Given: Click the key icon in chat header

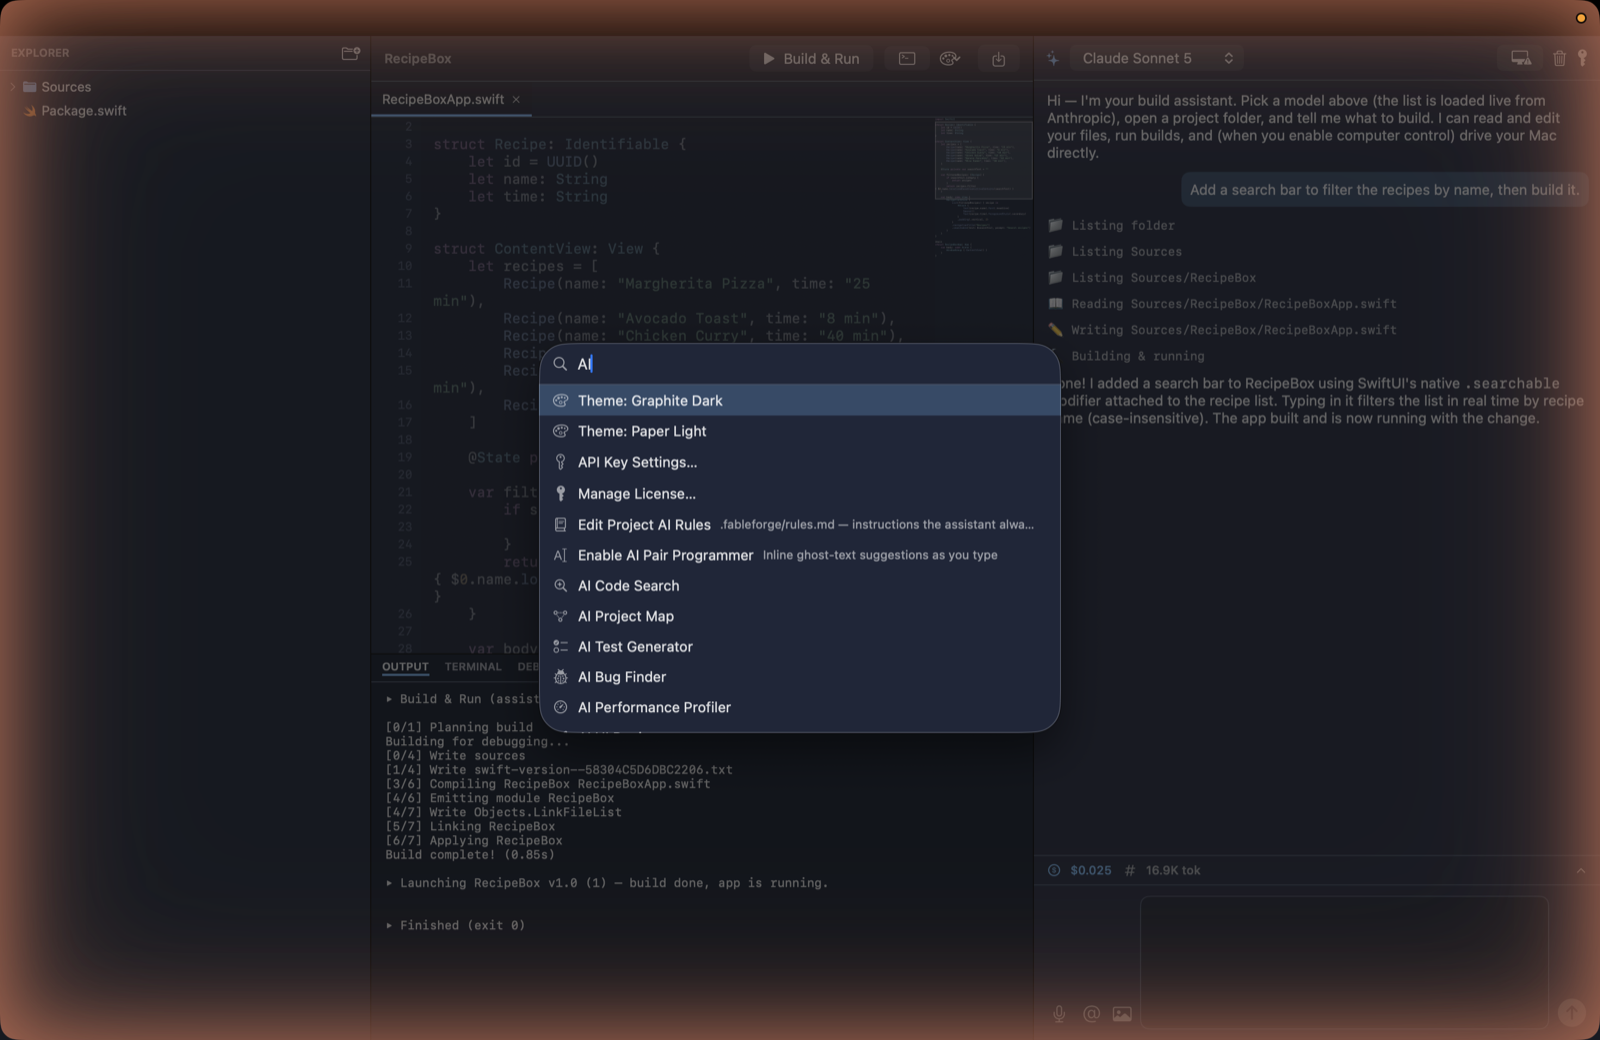Looking at the screenshot, I should coord(1582,58).
